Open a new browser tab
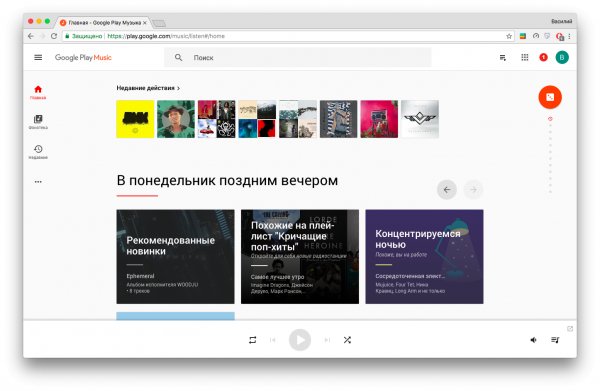Image resolution: width=600 pixels, height=391 pixels. pyautogui.click(x=159, y=24)
